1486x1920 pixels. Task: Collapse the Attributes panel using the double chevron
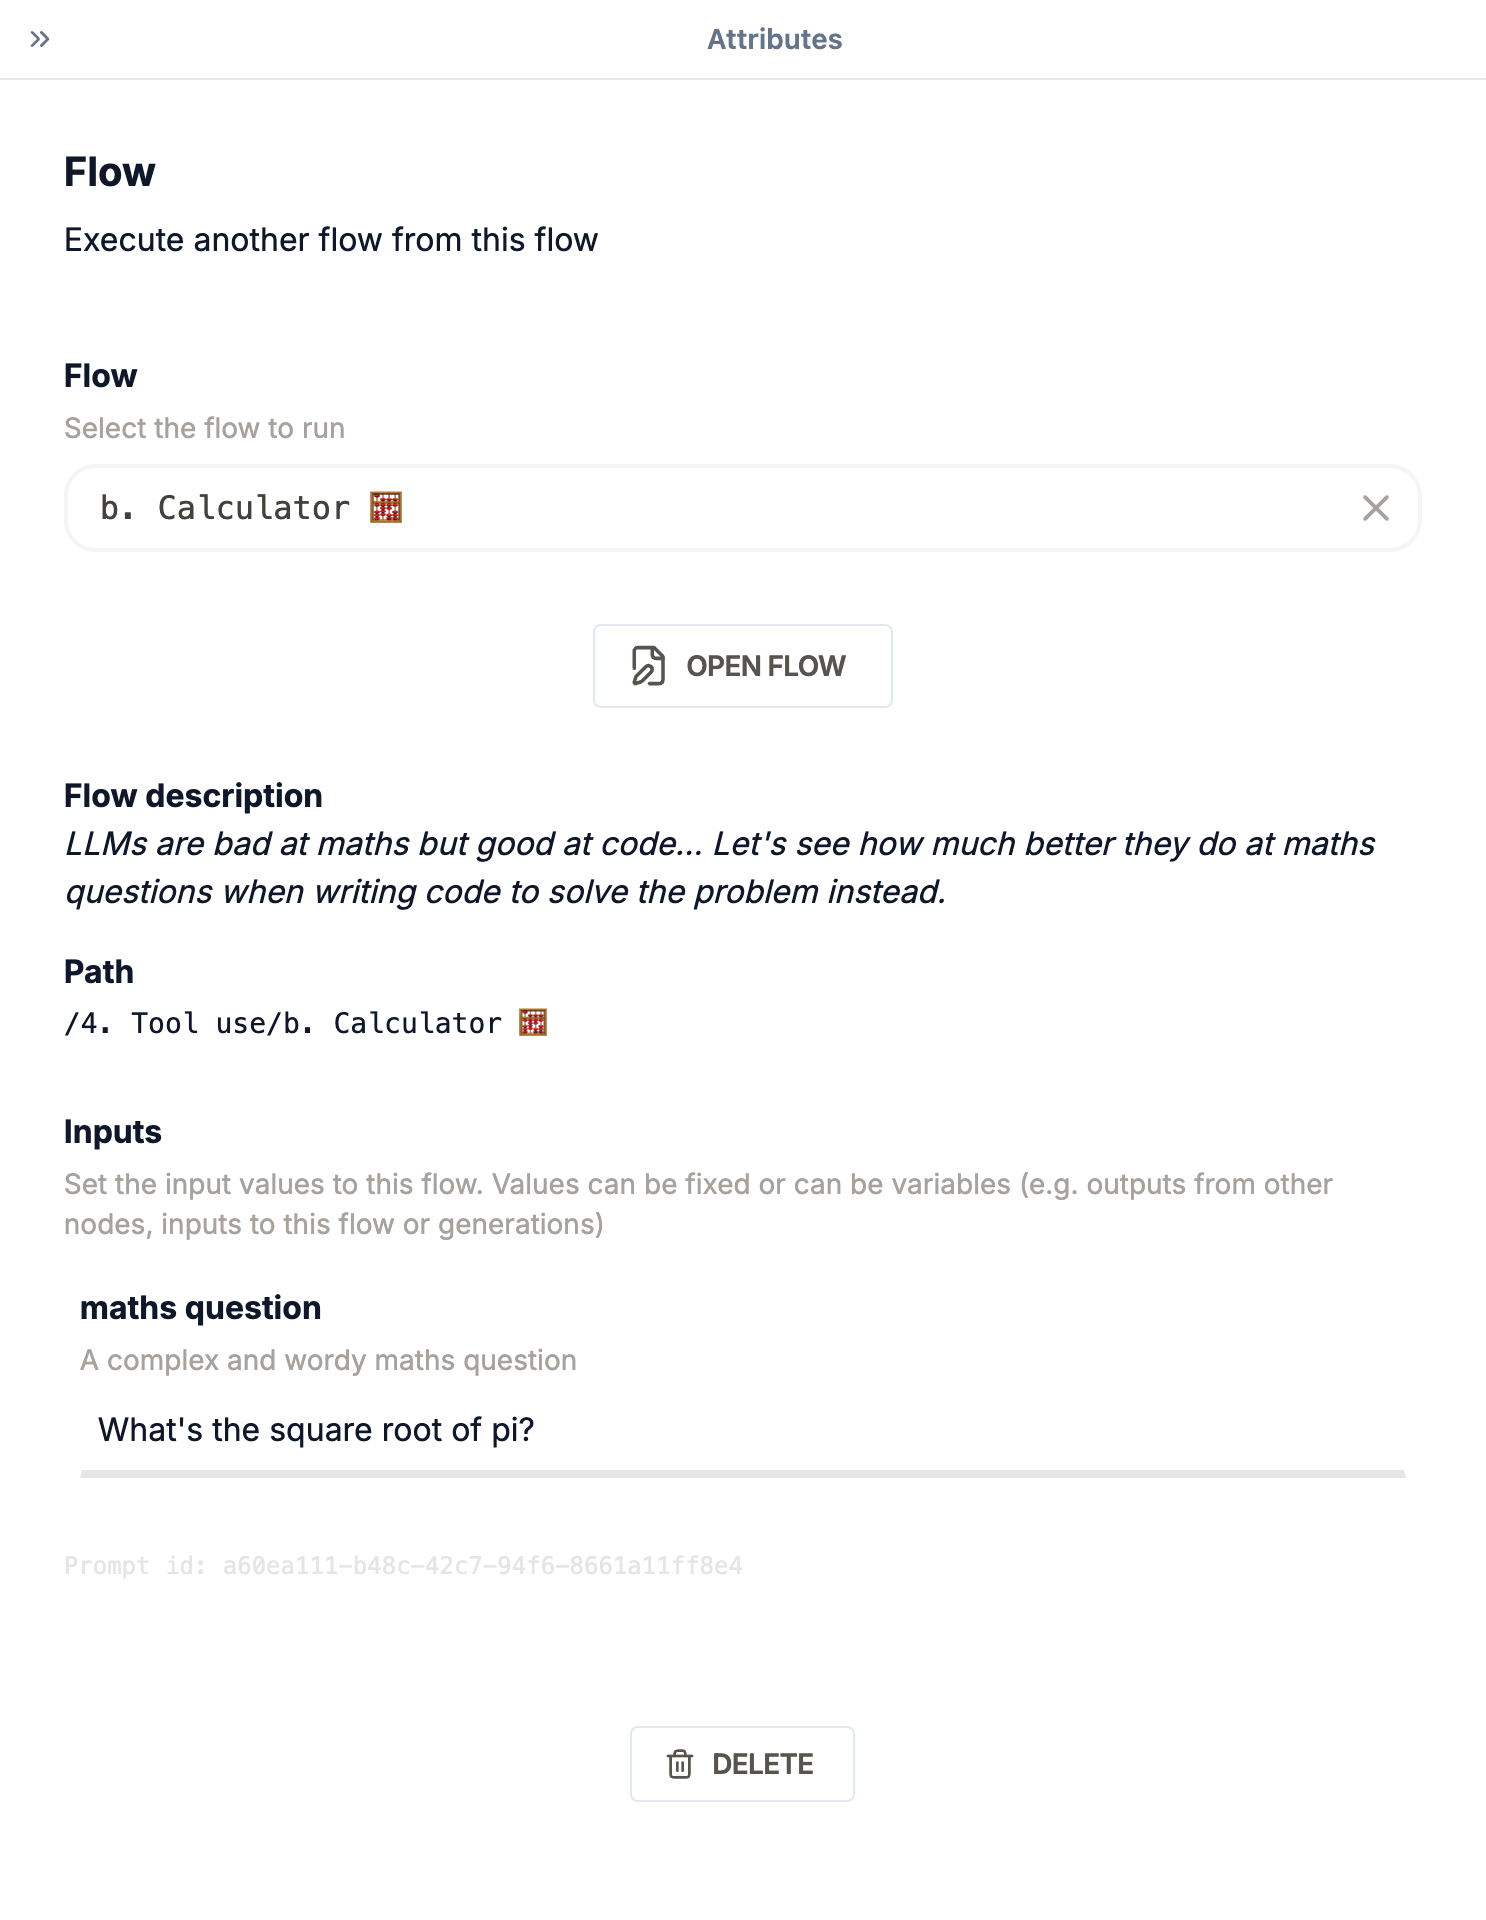click(41, 40)
